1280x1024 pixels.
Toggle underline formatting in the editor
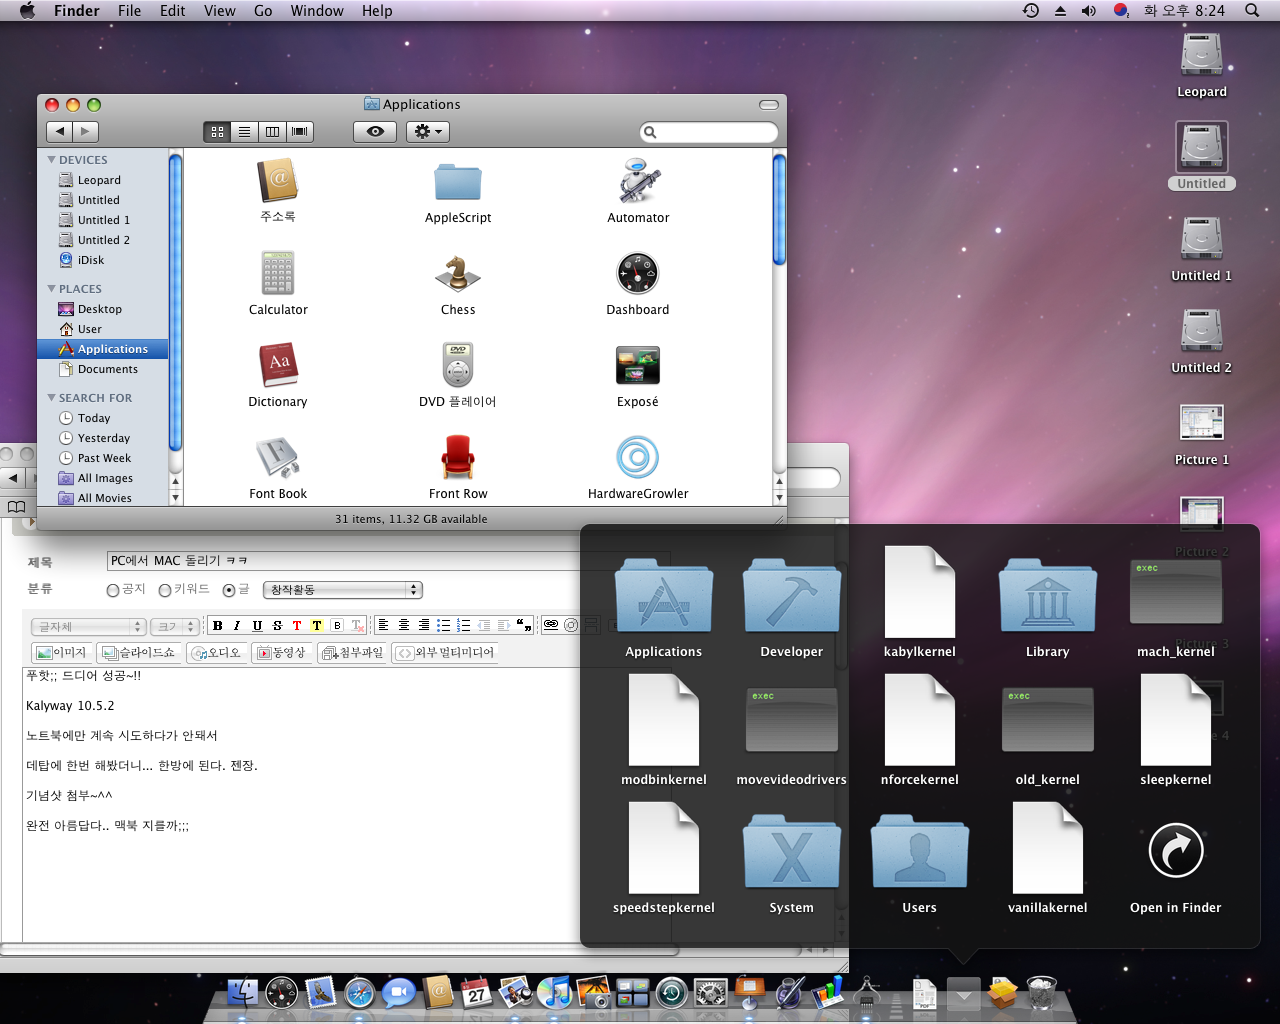click(x=257, y=625)
